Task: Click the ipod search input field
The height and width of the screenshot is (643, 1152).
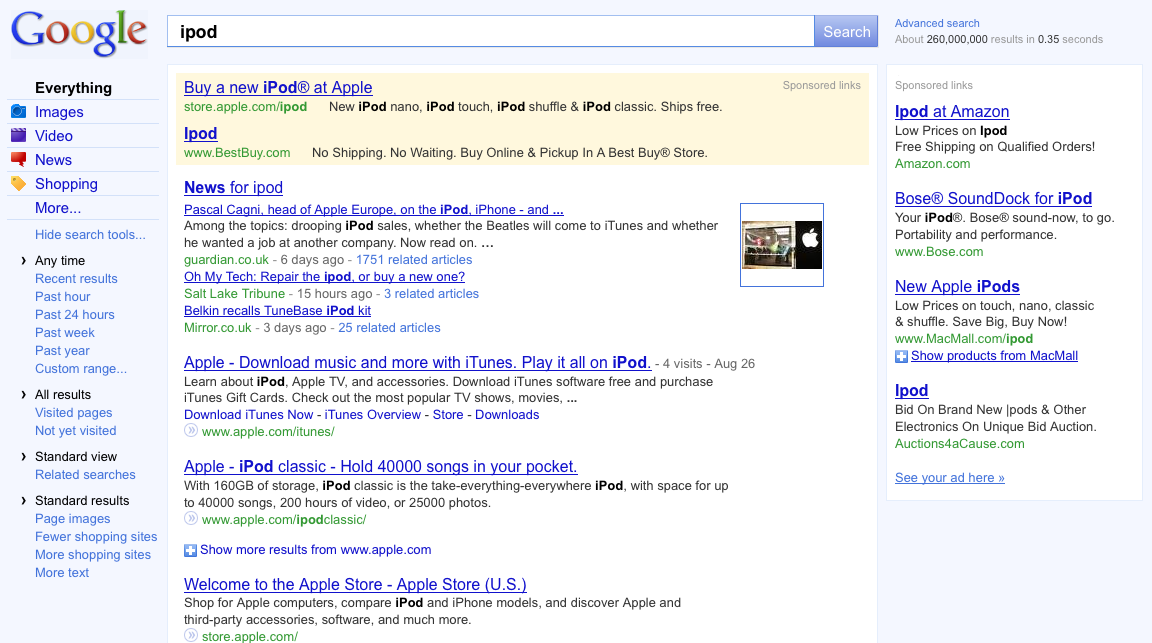Action: point(491,32)
